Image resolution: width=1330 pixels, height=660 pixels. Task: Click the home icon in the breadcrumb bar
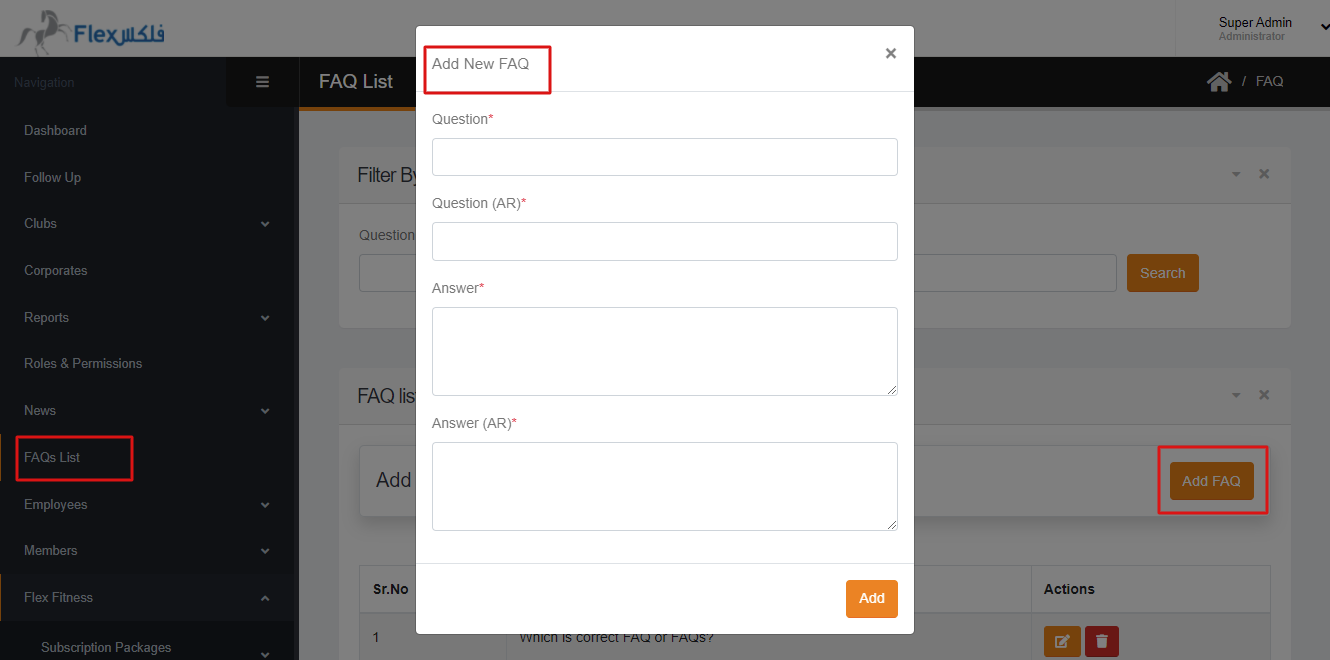click(1219, 81)
